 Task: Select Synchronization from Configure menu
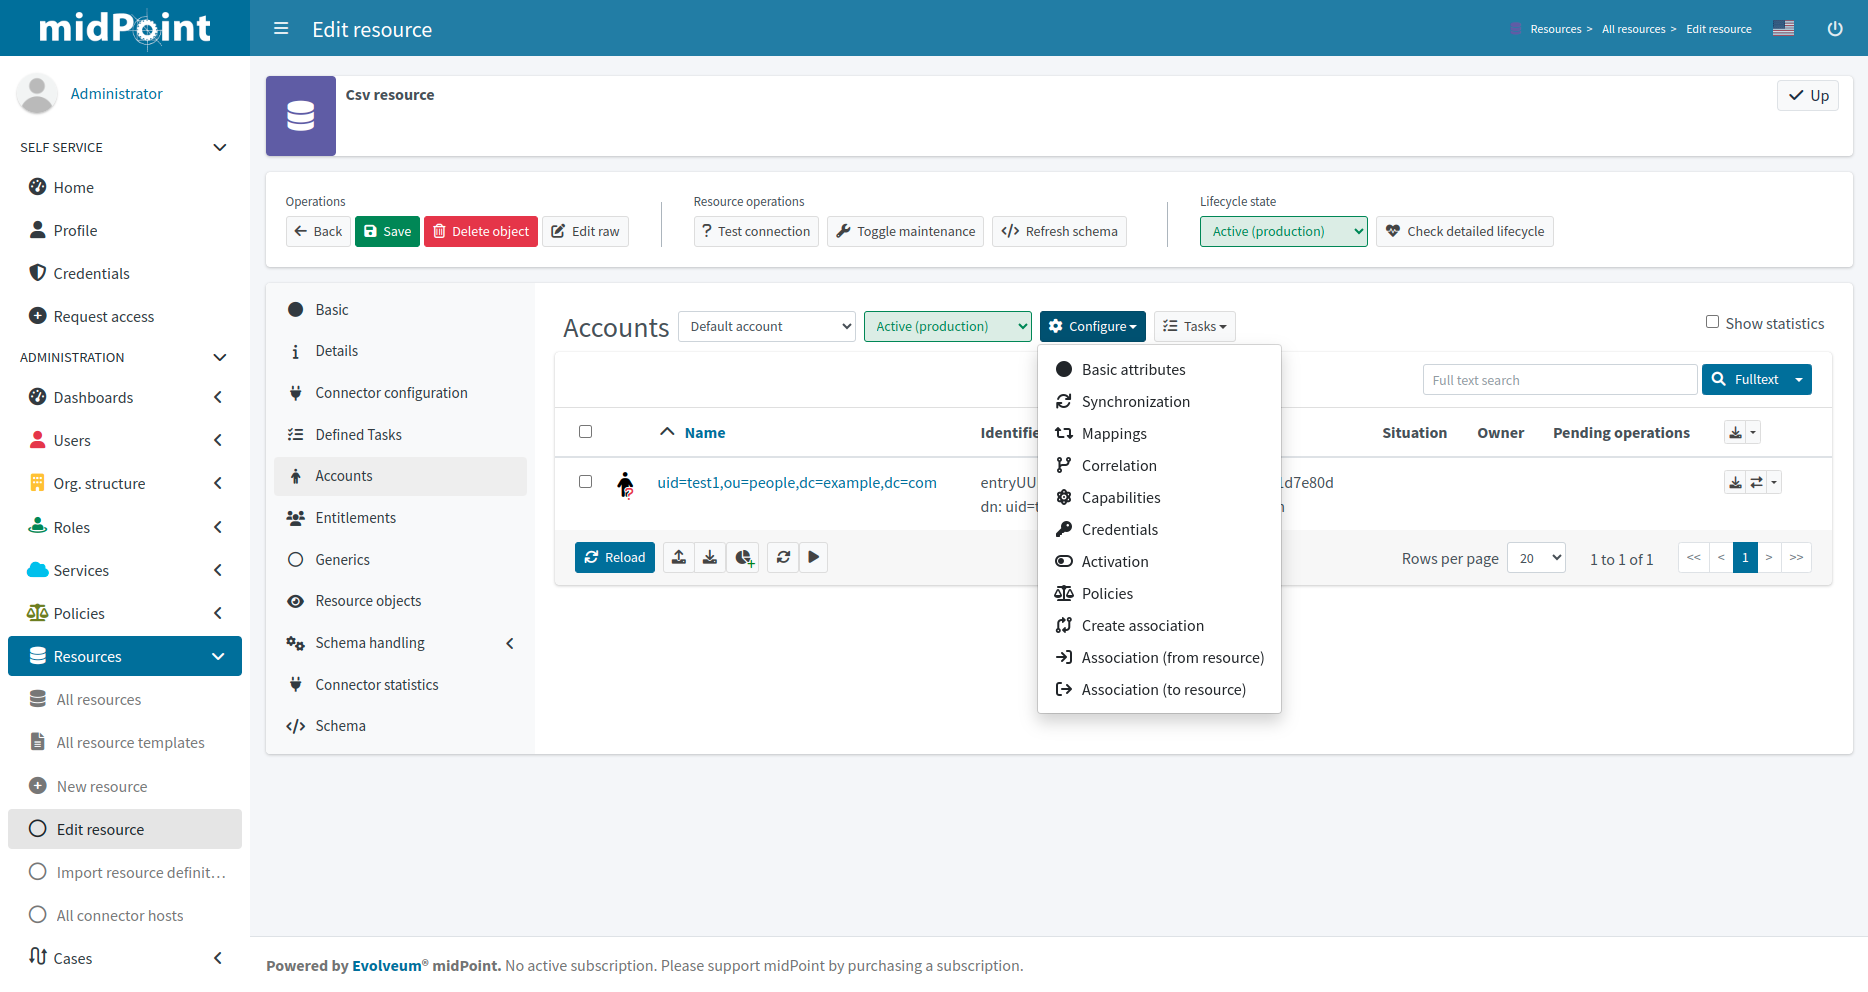[1135, 402]
